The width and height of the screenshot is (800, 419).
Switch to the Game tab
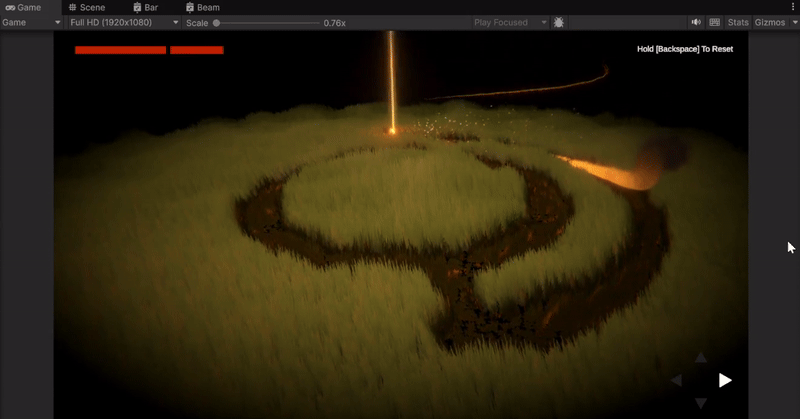[23, 7]
